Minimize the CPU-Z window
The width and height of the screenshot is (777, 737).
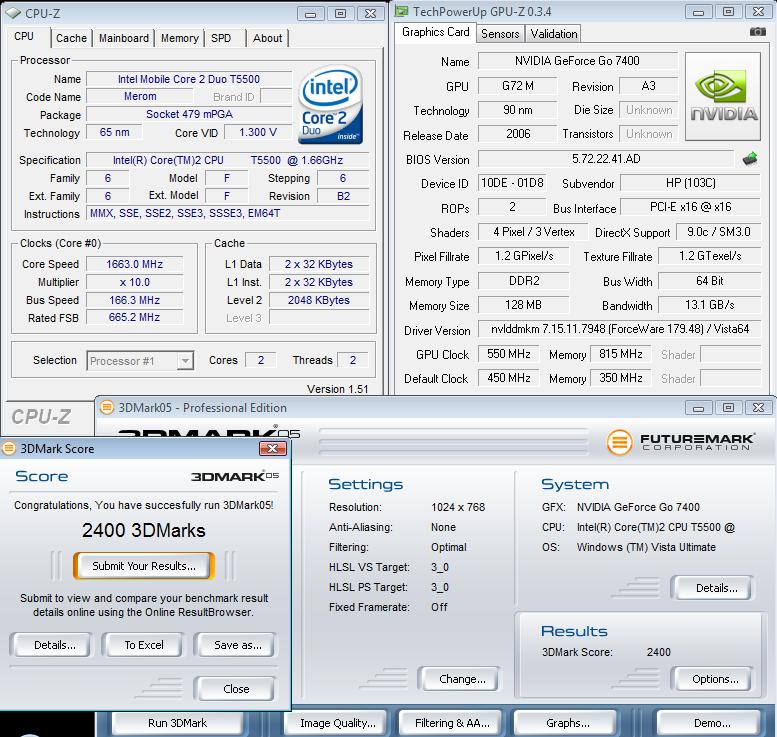(311, 14)
